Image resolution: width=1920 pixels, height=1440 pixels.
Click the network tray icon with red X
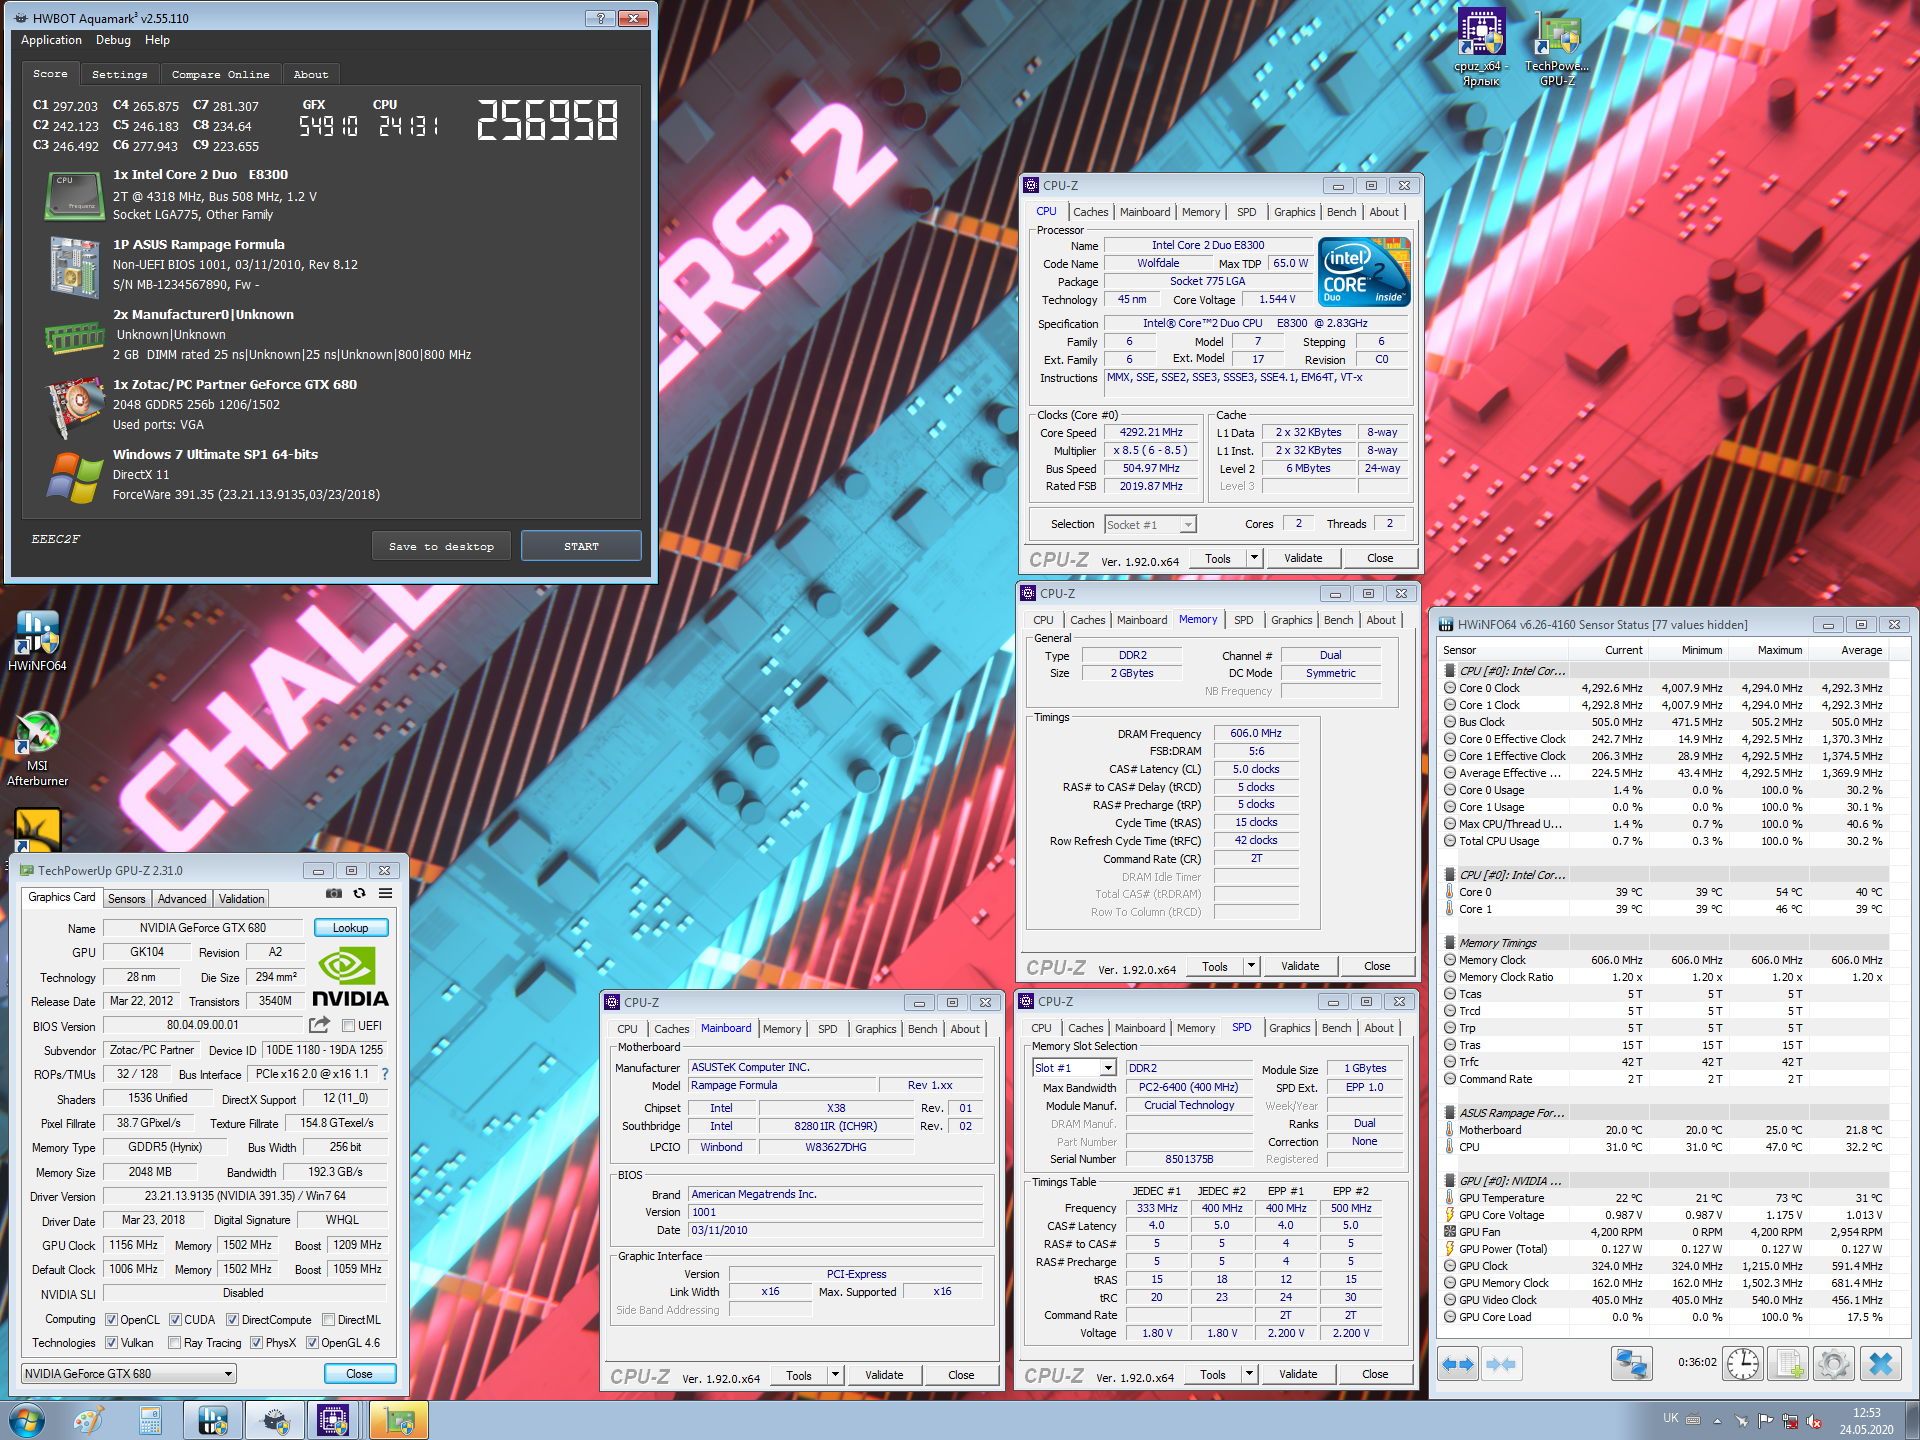click(x=1789, y=1421)
